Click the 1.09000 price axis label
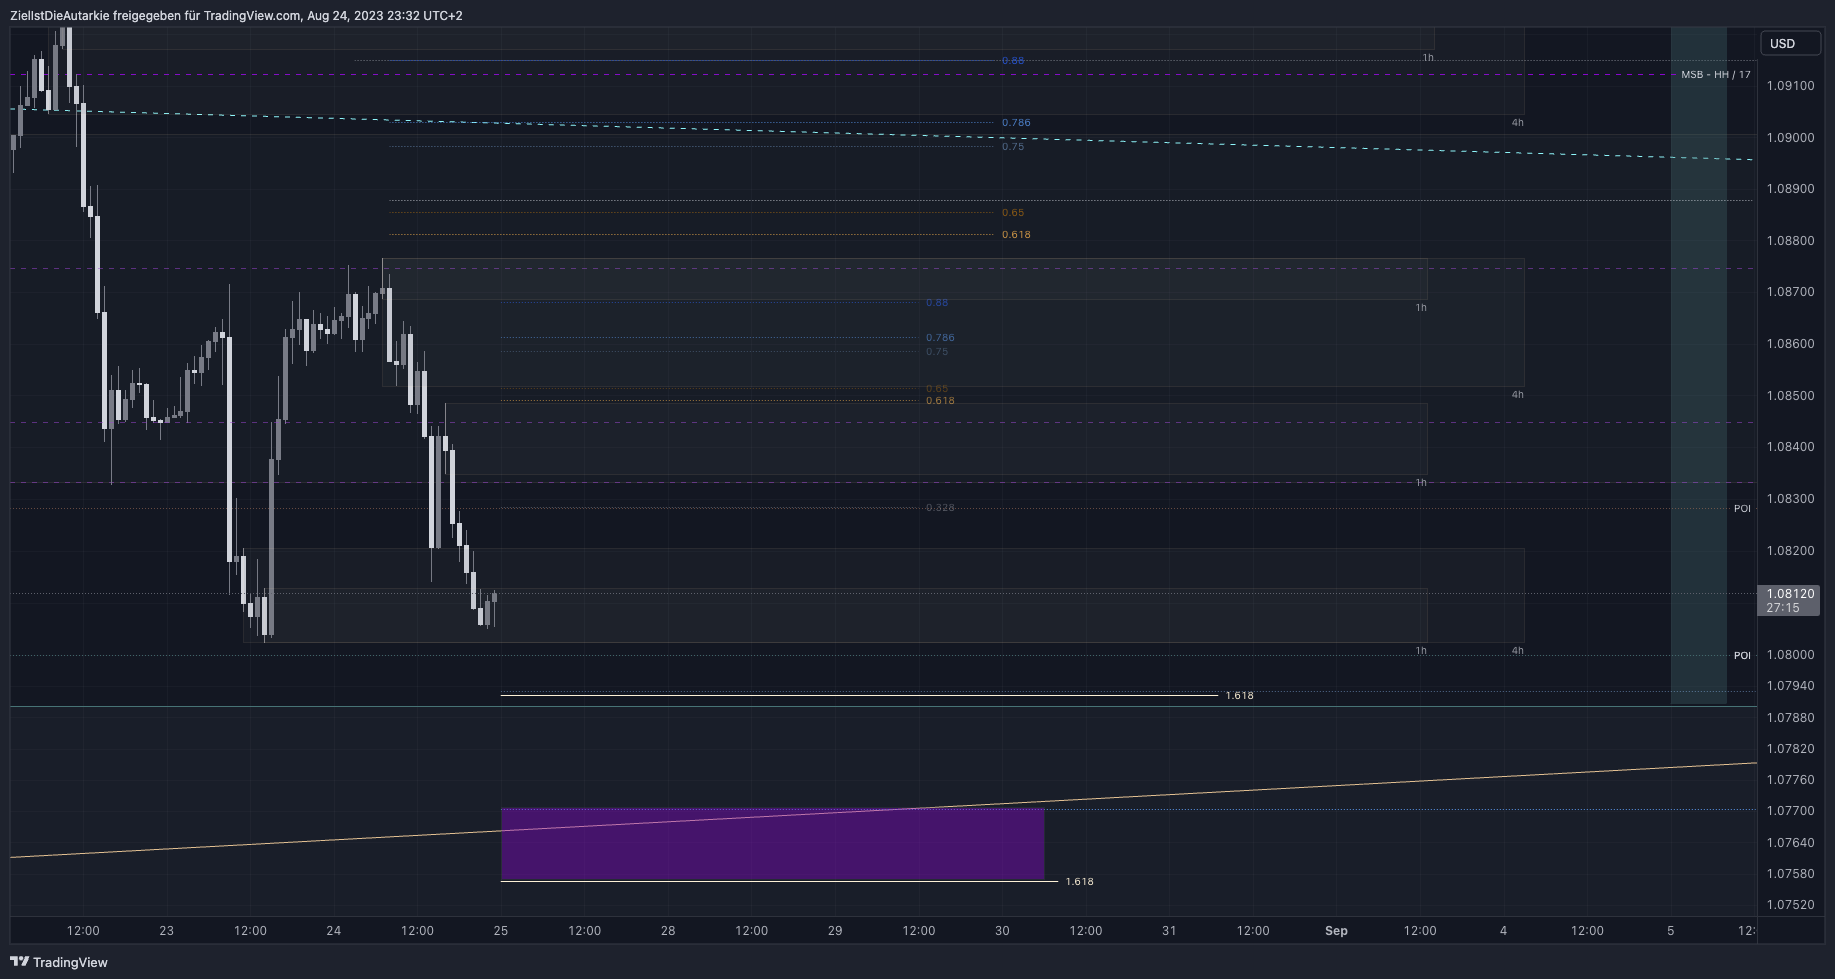Screen dimensions: 1835x979 click(1790, 138)
